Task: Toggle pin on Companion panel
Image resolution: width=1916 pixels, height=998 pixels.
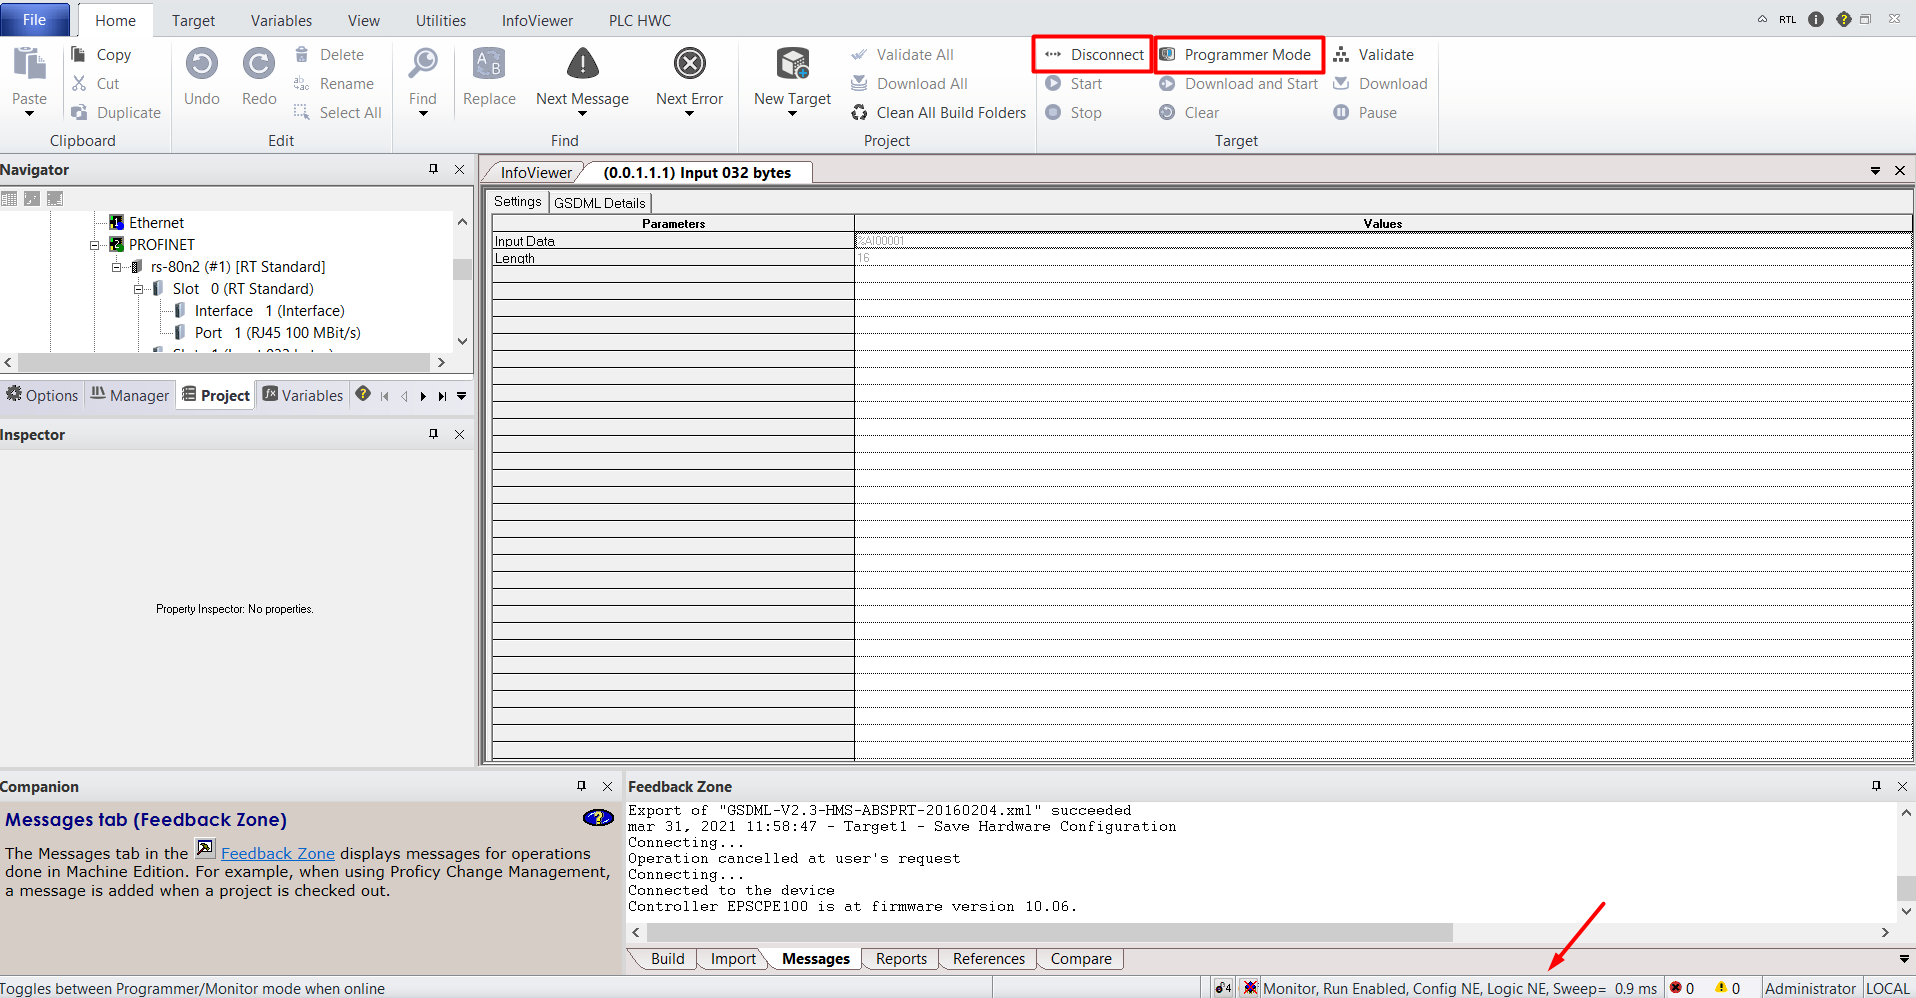Action: pos(581,786)
